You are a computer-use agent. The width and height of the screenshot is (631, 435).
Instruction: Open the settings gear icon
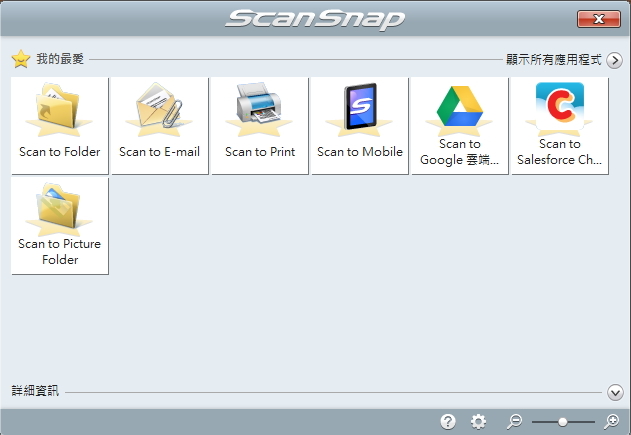coord(478,421)
